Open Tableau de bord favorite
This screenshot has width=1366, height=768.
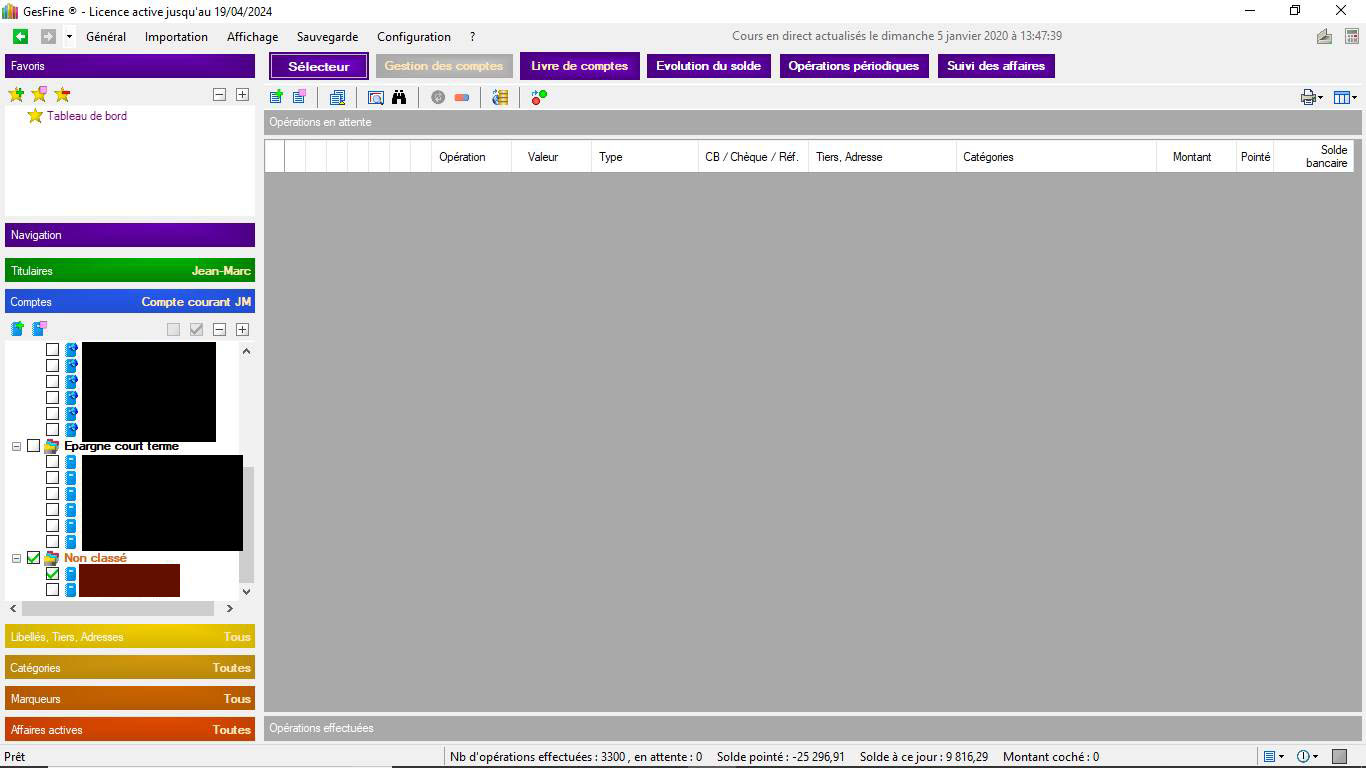86,116
